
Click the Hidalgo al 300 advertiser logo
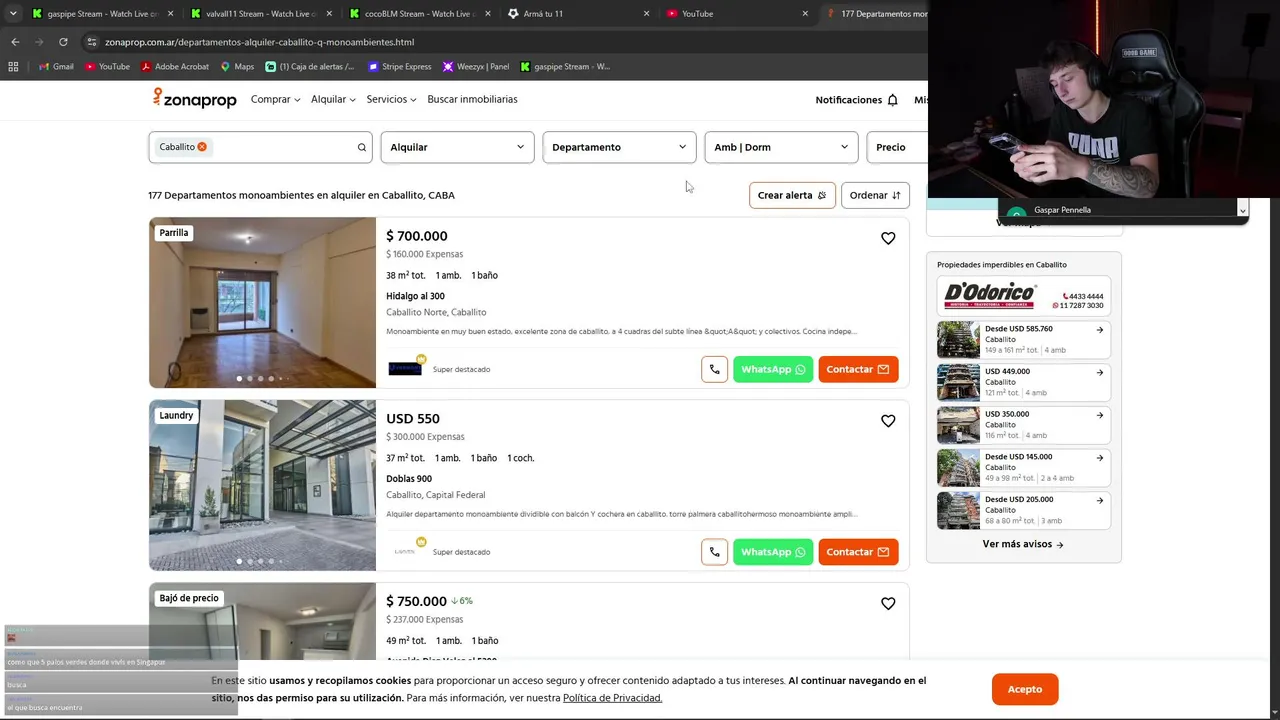(405, 369)
